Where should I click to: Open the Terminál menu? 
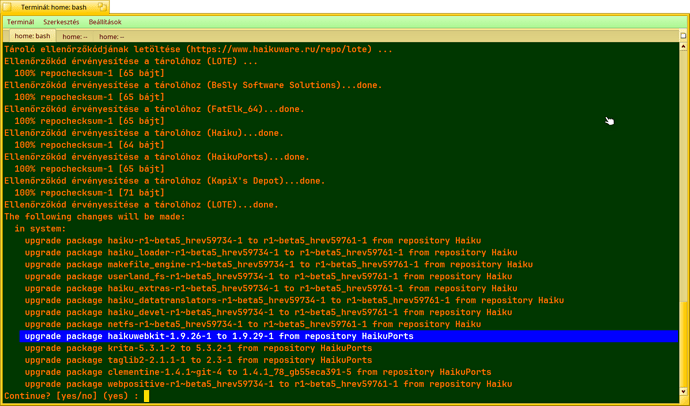coord(20,22)
